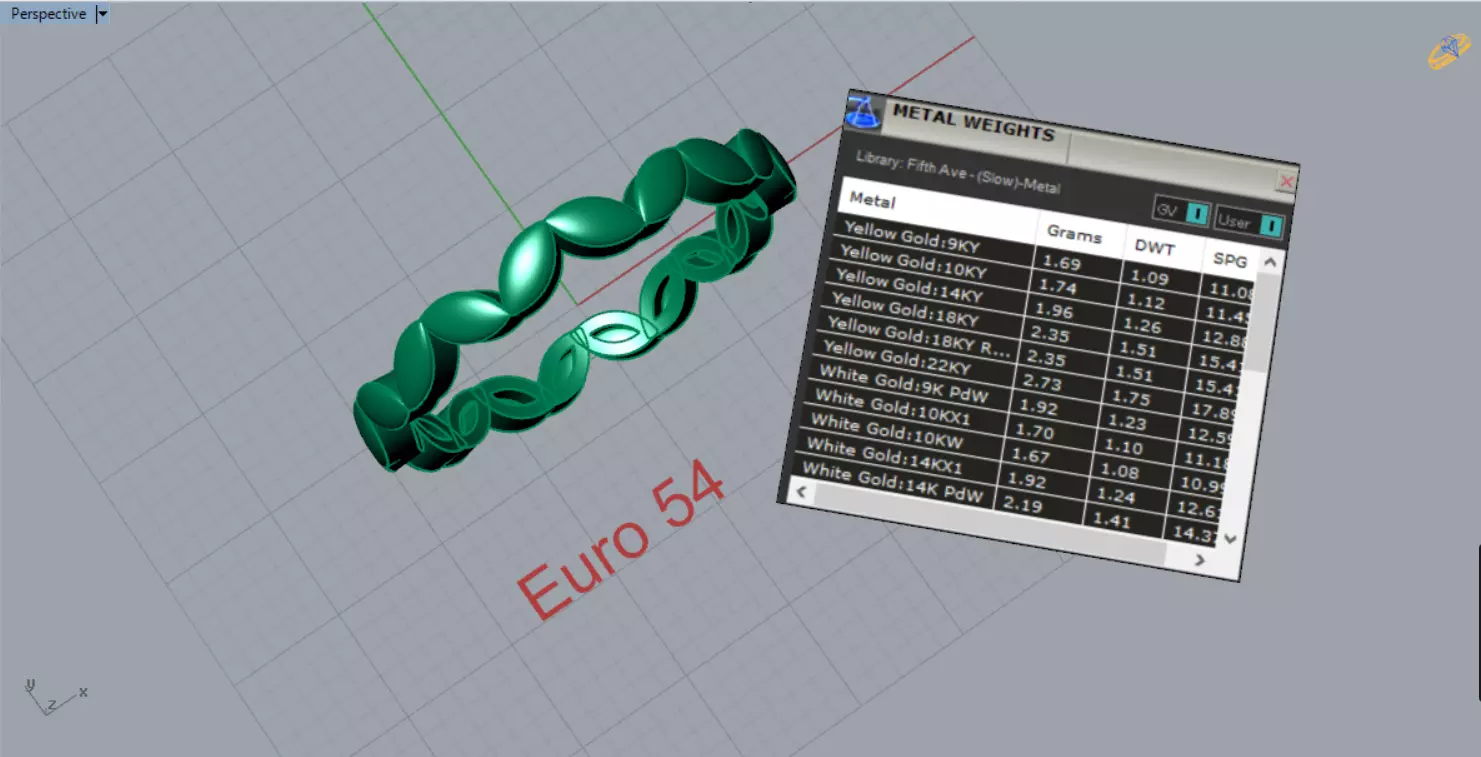
Task: Click the Metal Weights scale icon
Action: click(x=863, y=110)
